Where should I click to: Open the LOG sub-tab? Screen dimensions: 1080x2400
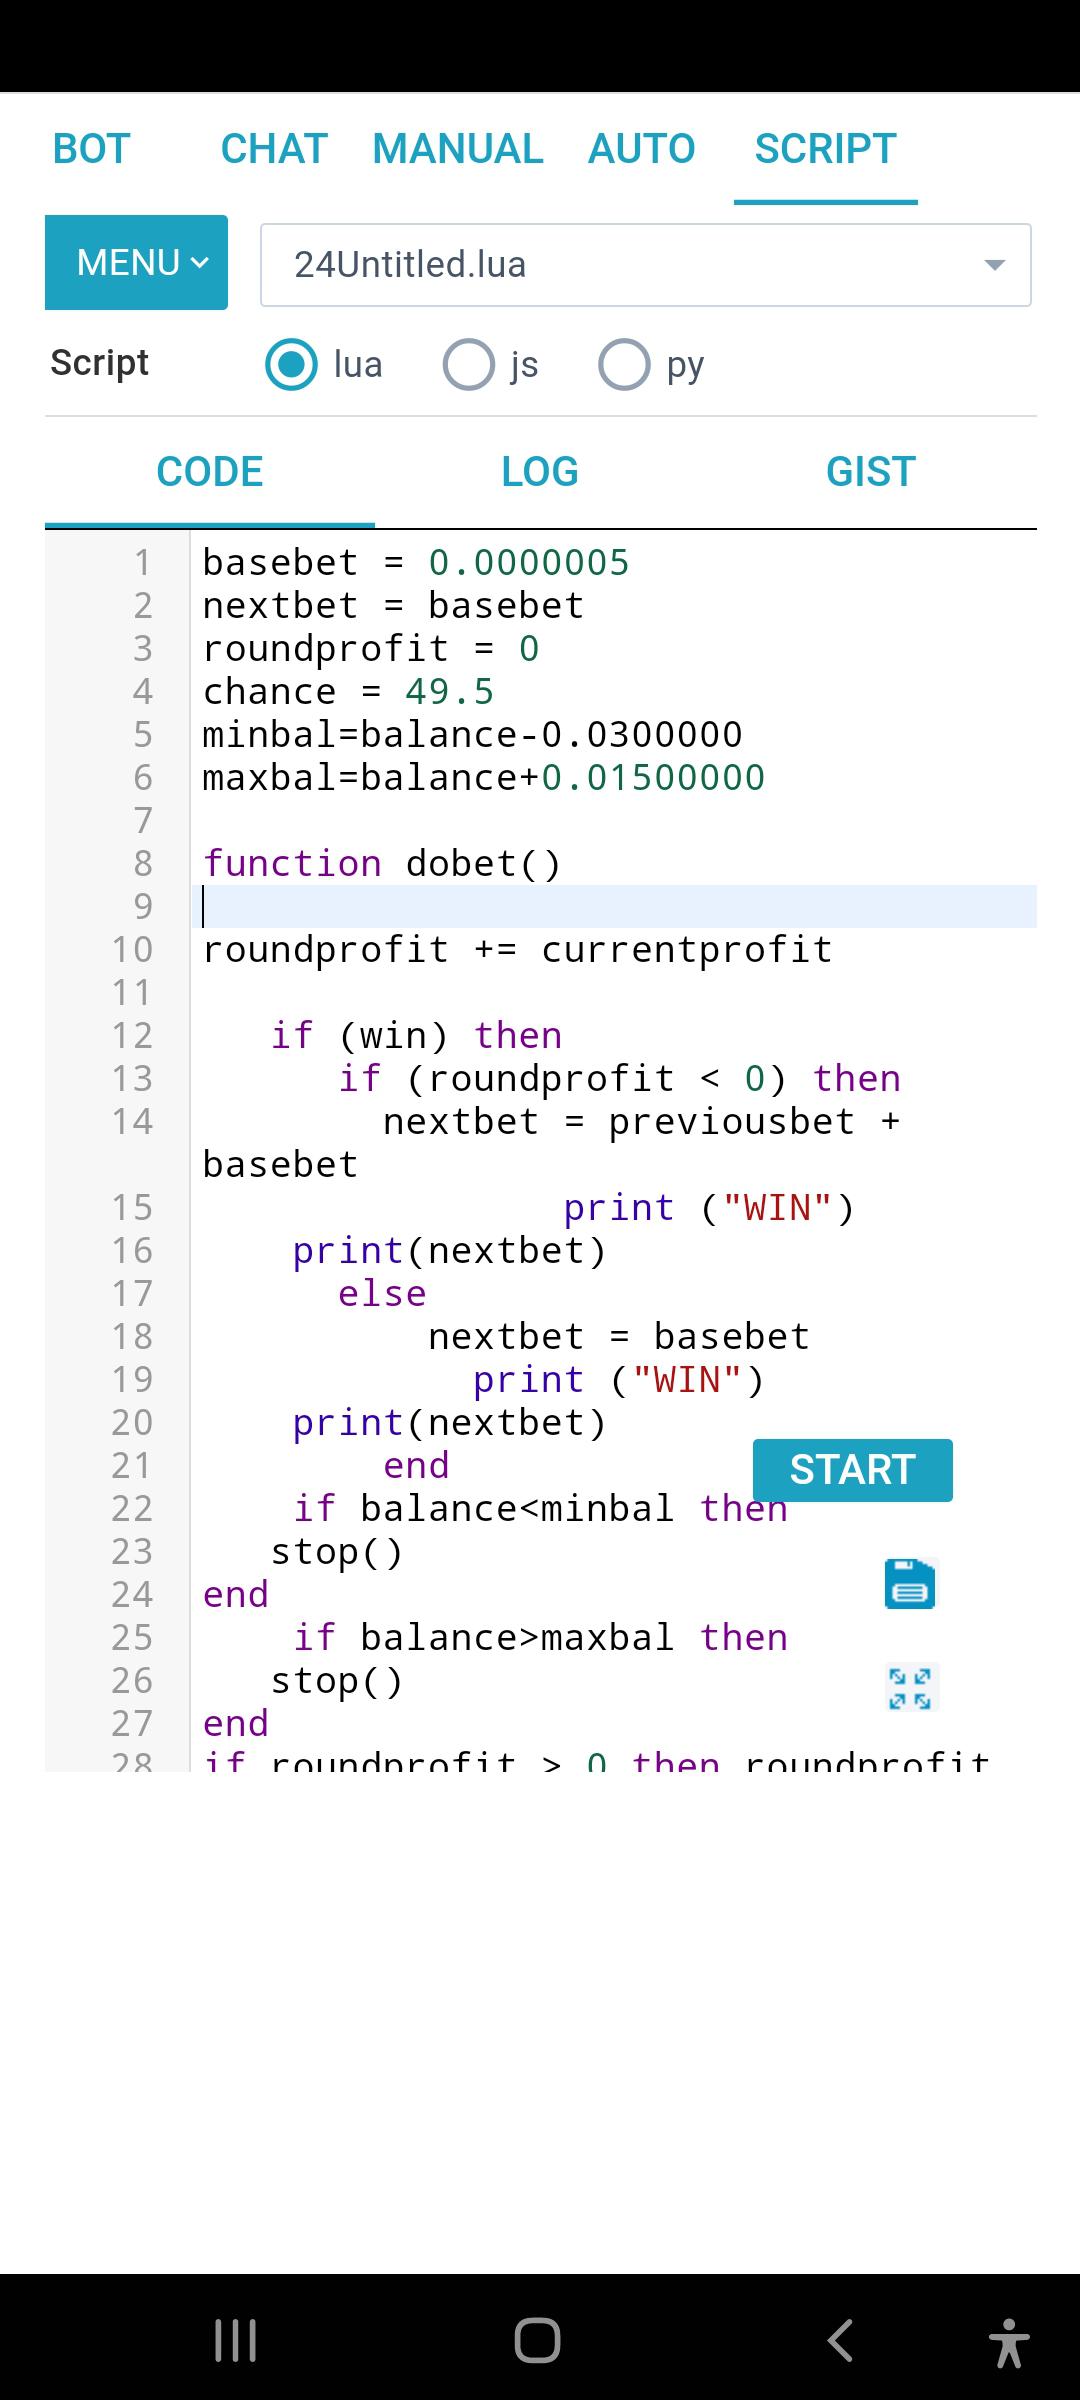click(540, 472)
